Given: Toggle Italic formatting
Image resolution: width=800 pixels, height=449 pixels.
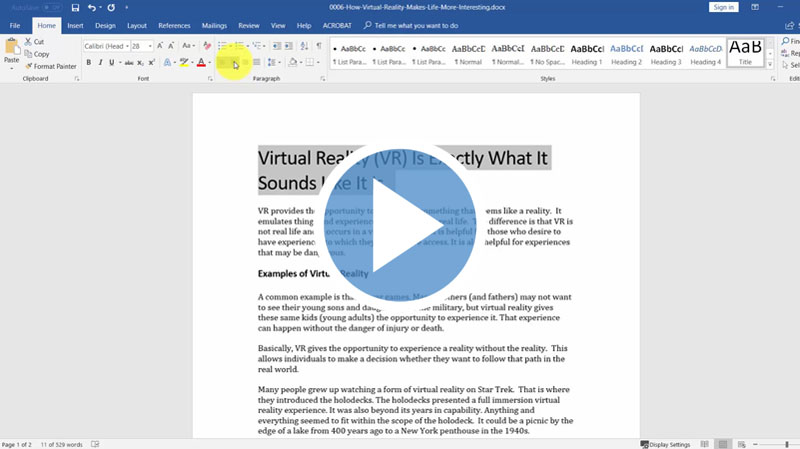Looking at the screenshot, I should click(x=101, y=62).
